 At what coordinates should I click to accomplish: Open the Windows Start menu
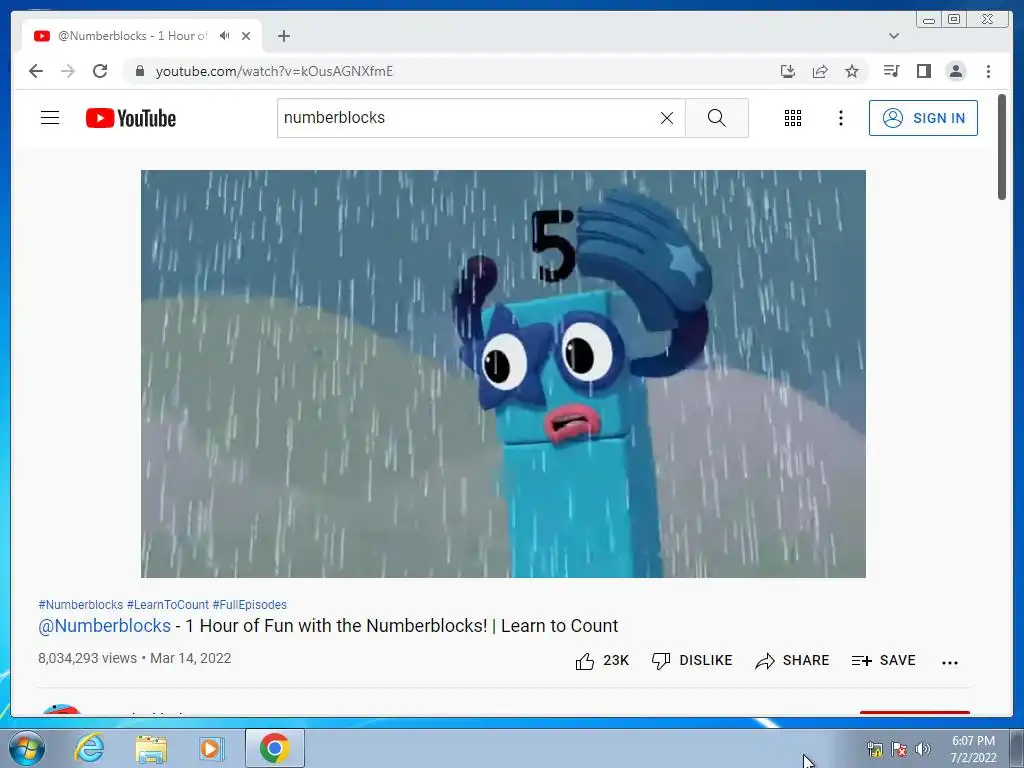click(x=27, y=748)
